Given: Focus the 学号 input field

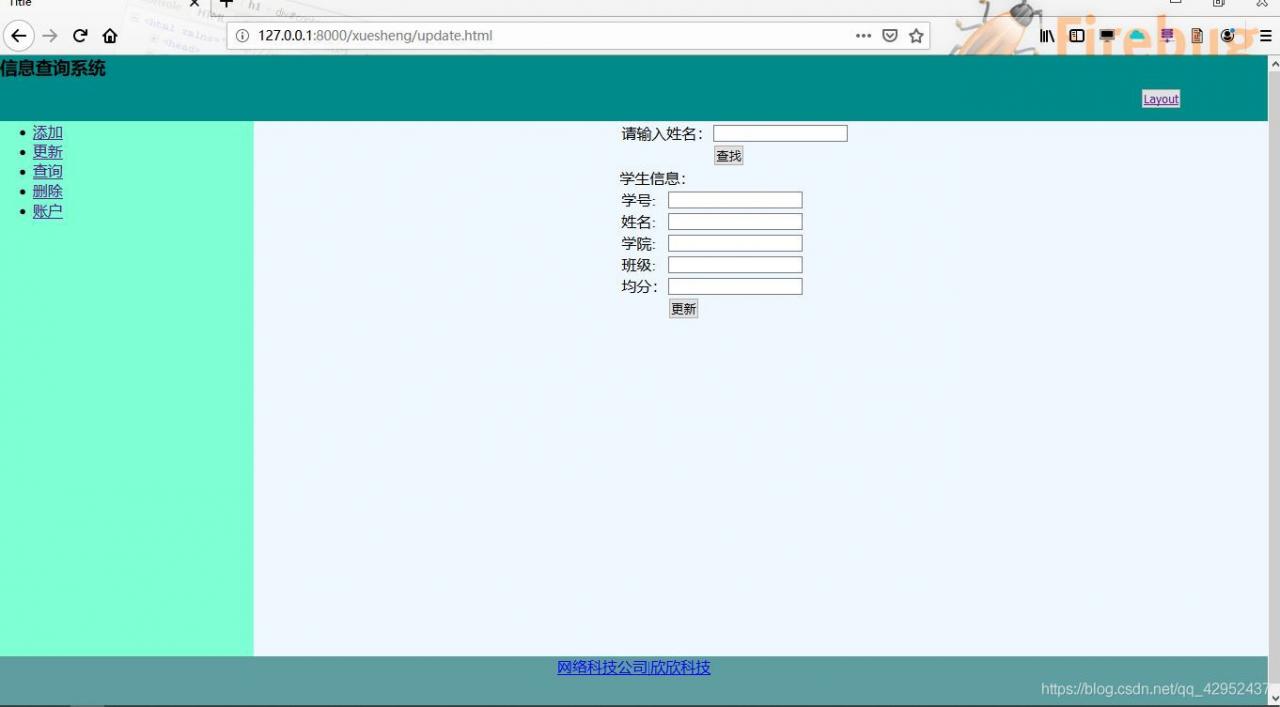Looking at the screenshot, I should (x=735, y=200).
